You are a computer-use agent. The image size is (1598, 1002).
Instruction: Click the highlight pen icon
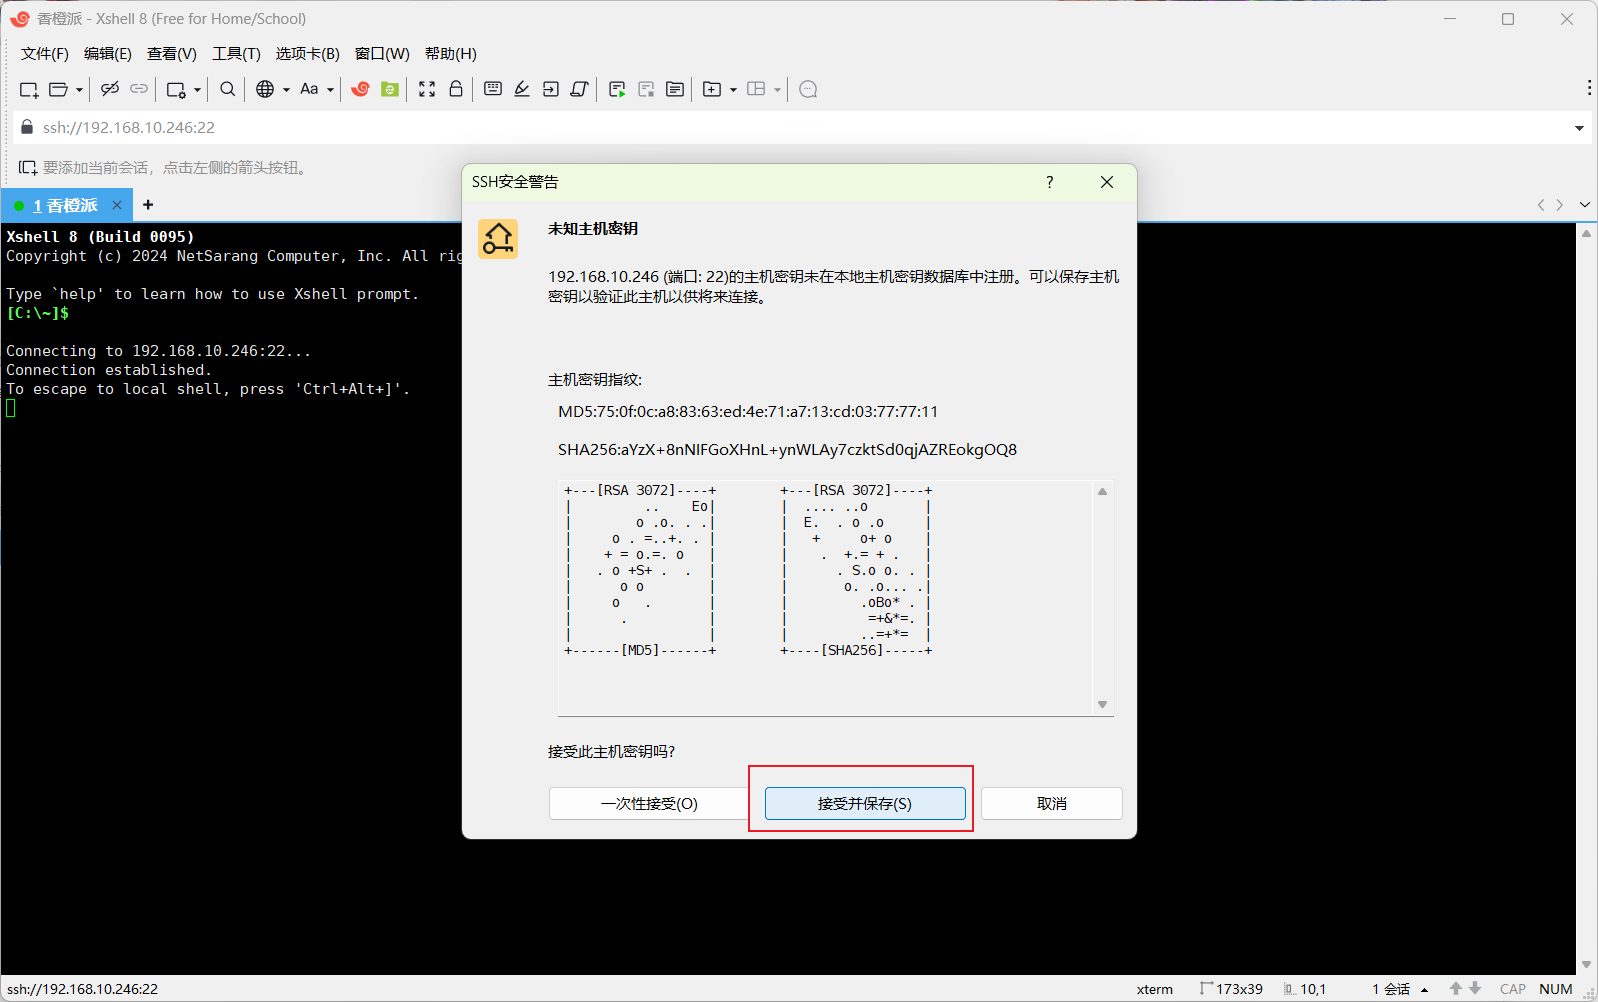tap(522, 89)
